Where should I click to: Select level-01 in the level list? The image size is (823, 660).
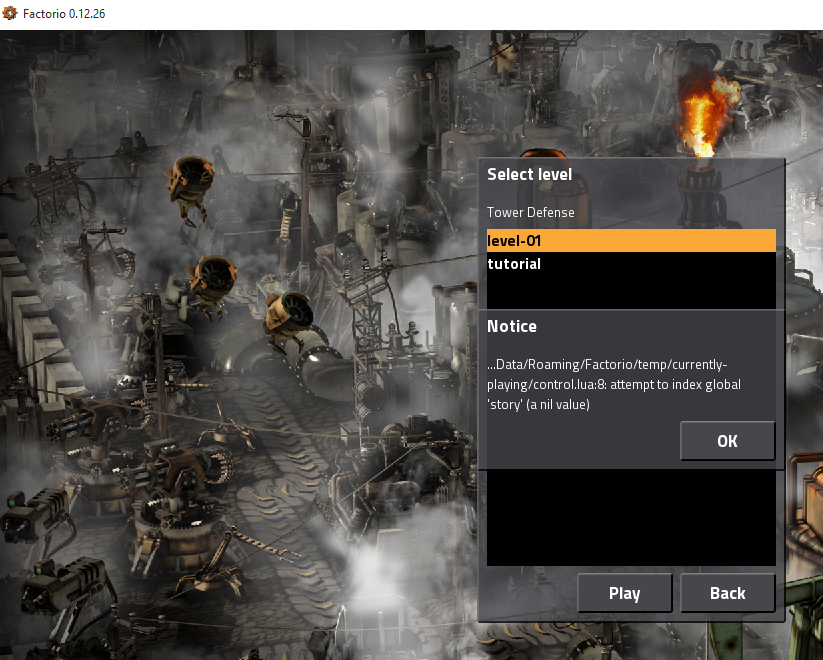[x=631, y=240]
